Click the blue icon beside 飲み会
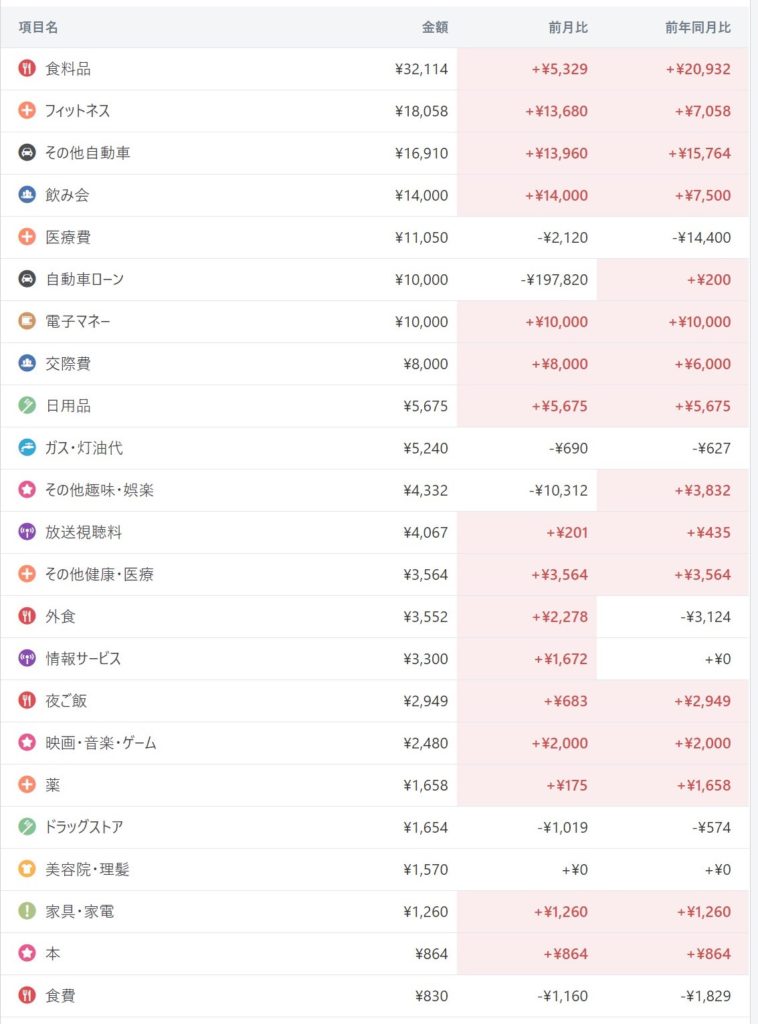758x1024 pixels. point(27,195)
